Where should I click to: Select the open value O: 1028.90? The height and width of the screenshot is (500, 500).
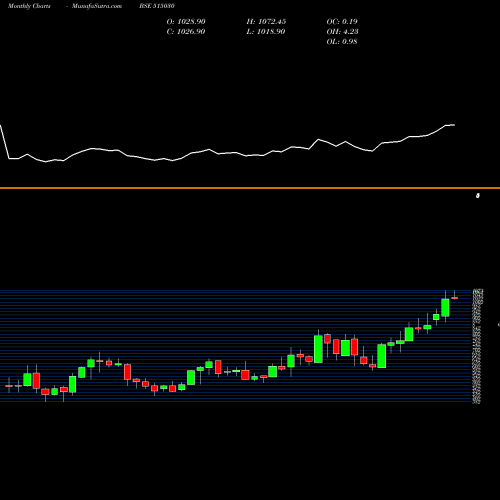coord(186,22)
